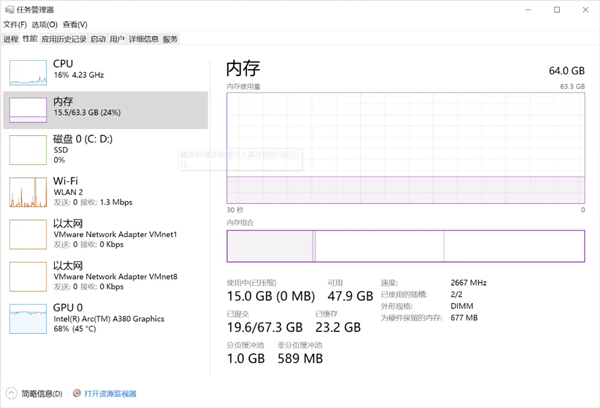Switch to the 进程 tab

click(10, 39)
